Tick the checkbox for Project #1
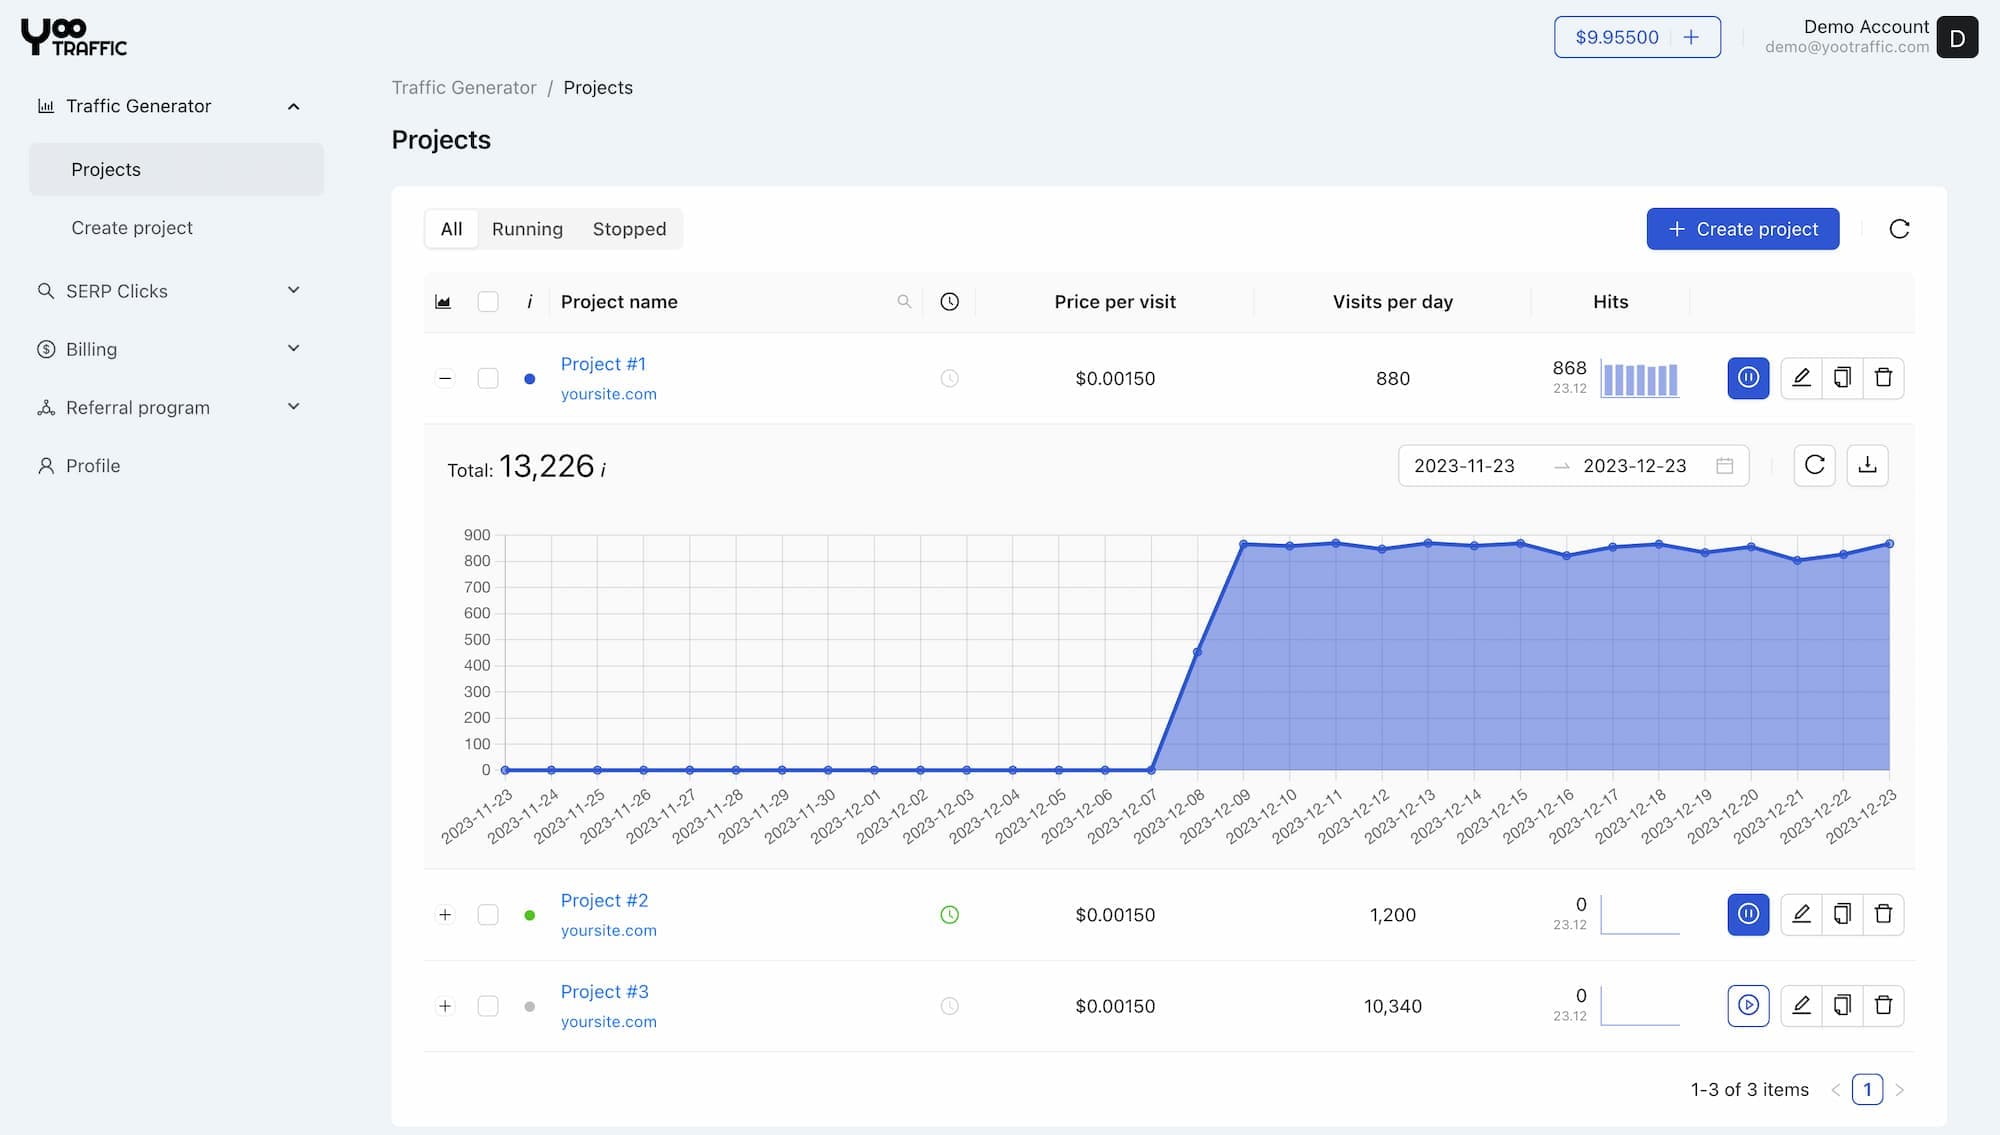 pyautogui.click(x=488, y=378)
